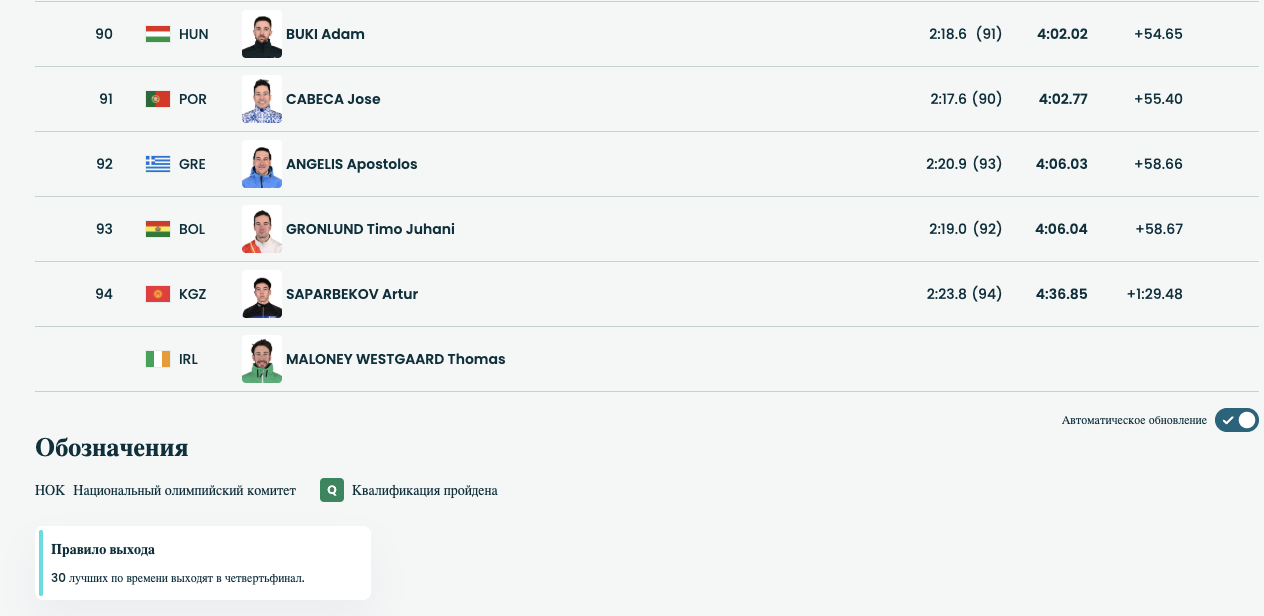Click the Portugal flag icon
1264x616 pixels.
pos(157,99)
